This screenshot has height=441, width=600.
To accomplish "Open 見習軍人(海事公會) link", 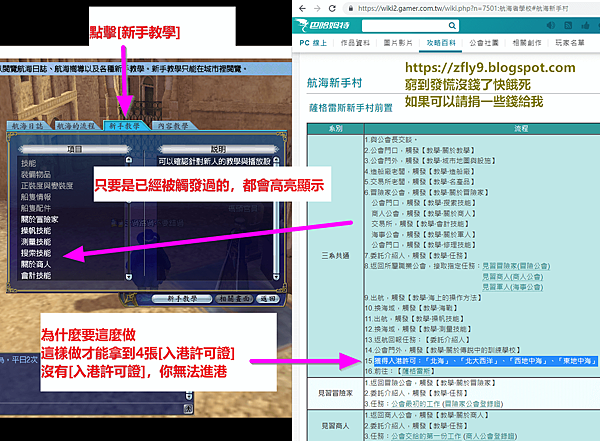I will (x=512, y=287).
